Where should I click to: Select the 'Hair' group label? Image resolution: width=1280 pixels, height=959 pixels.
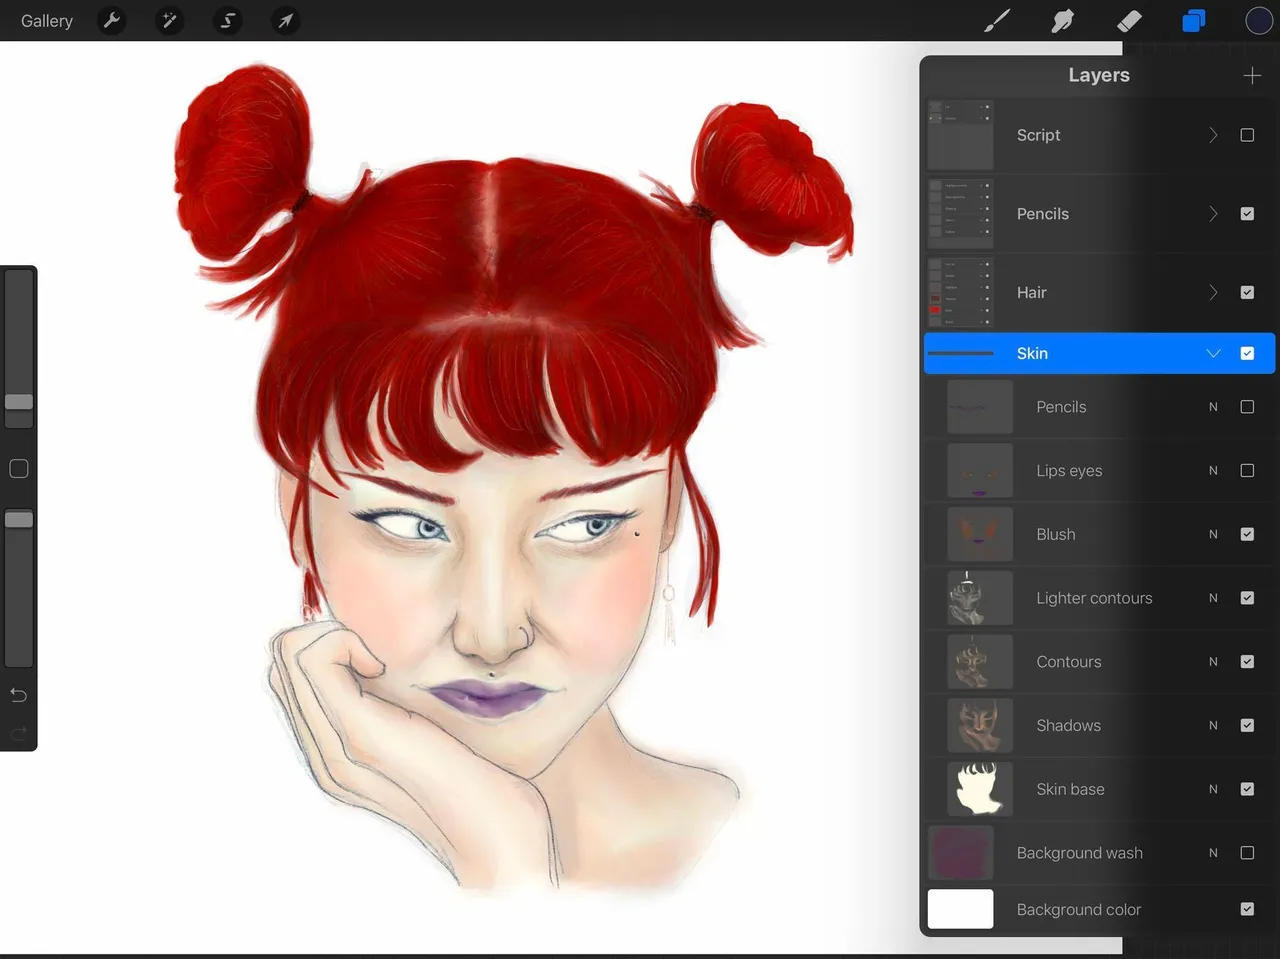point(1031,293)
